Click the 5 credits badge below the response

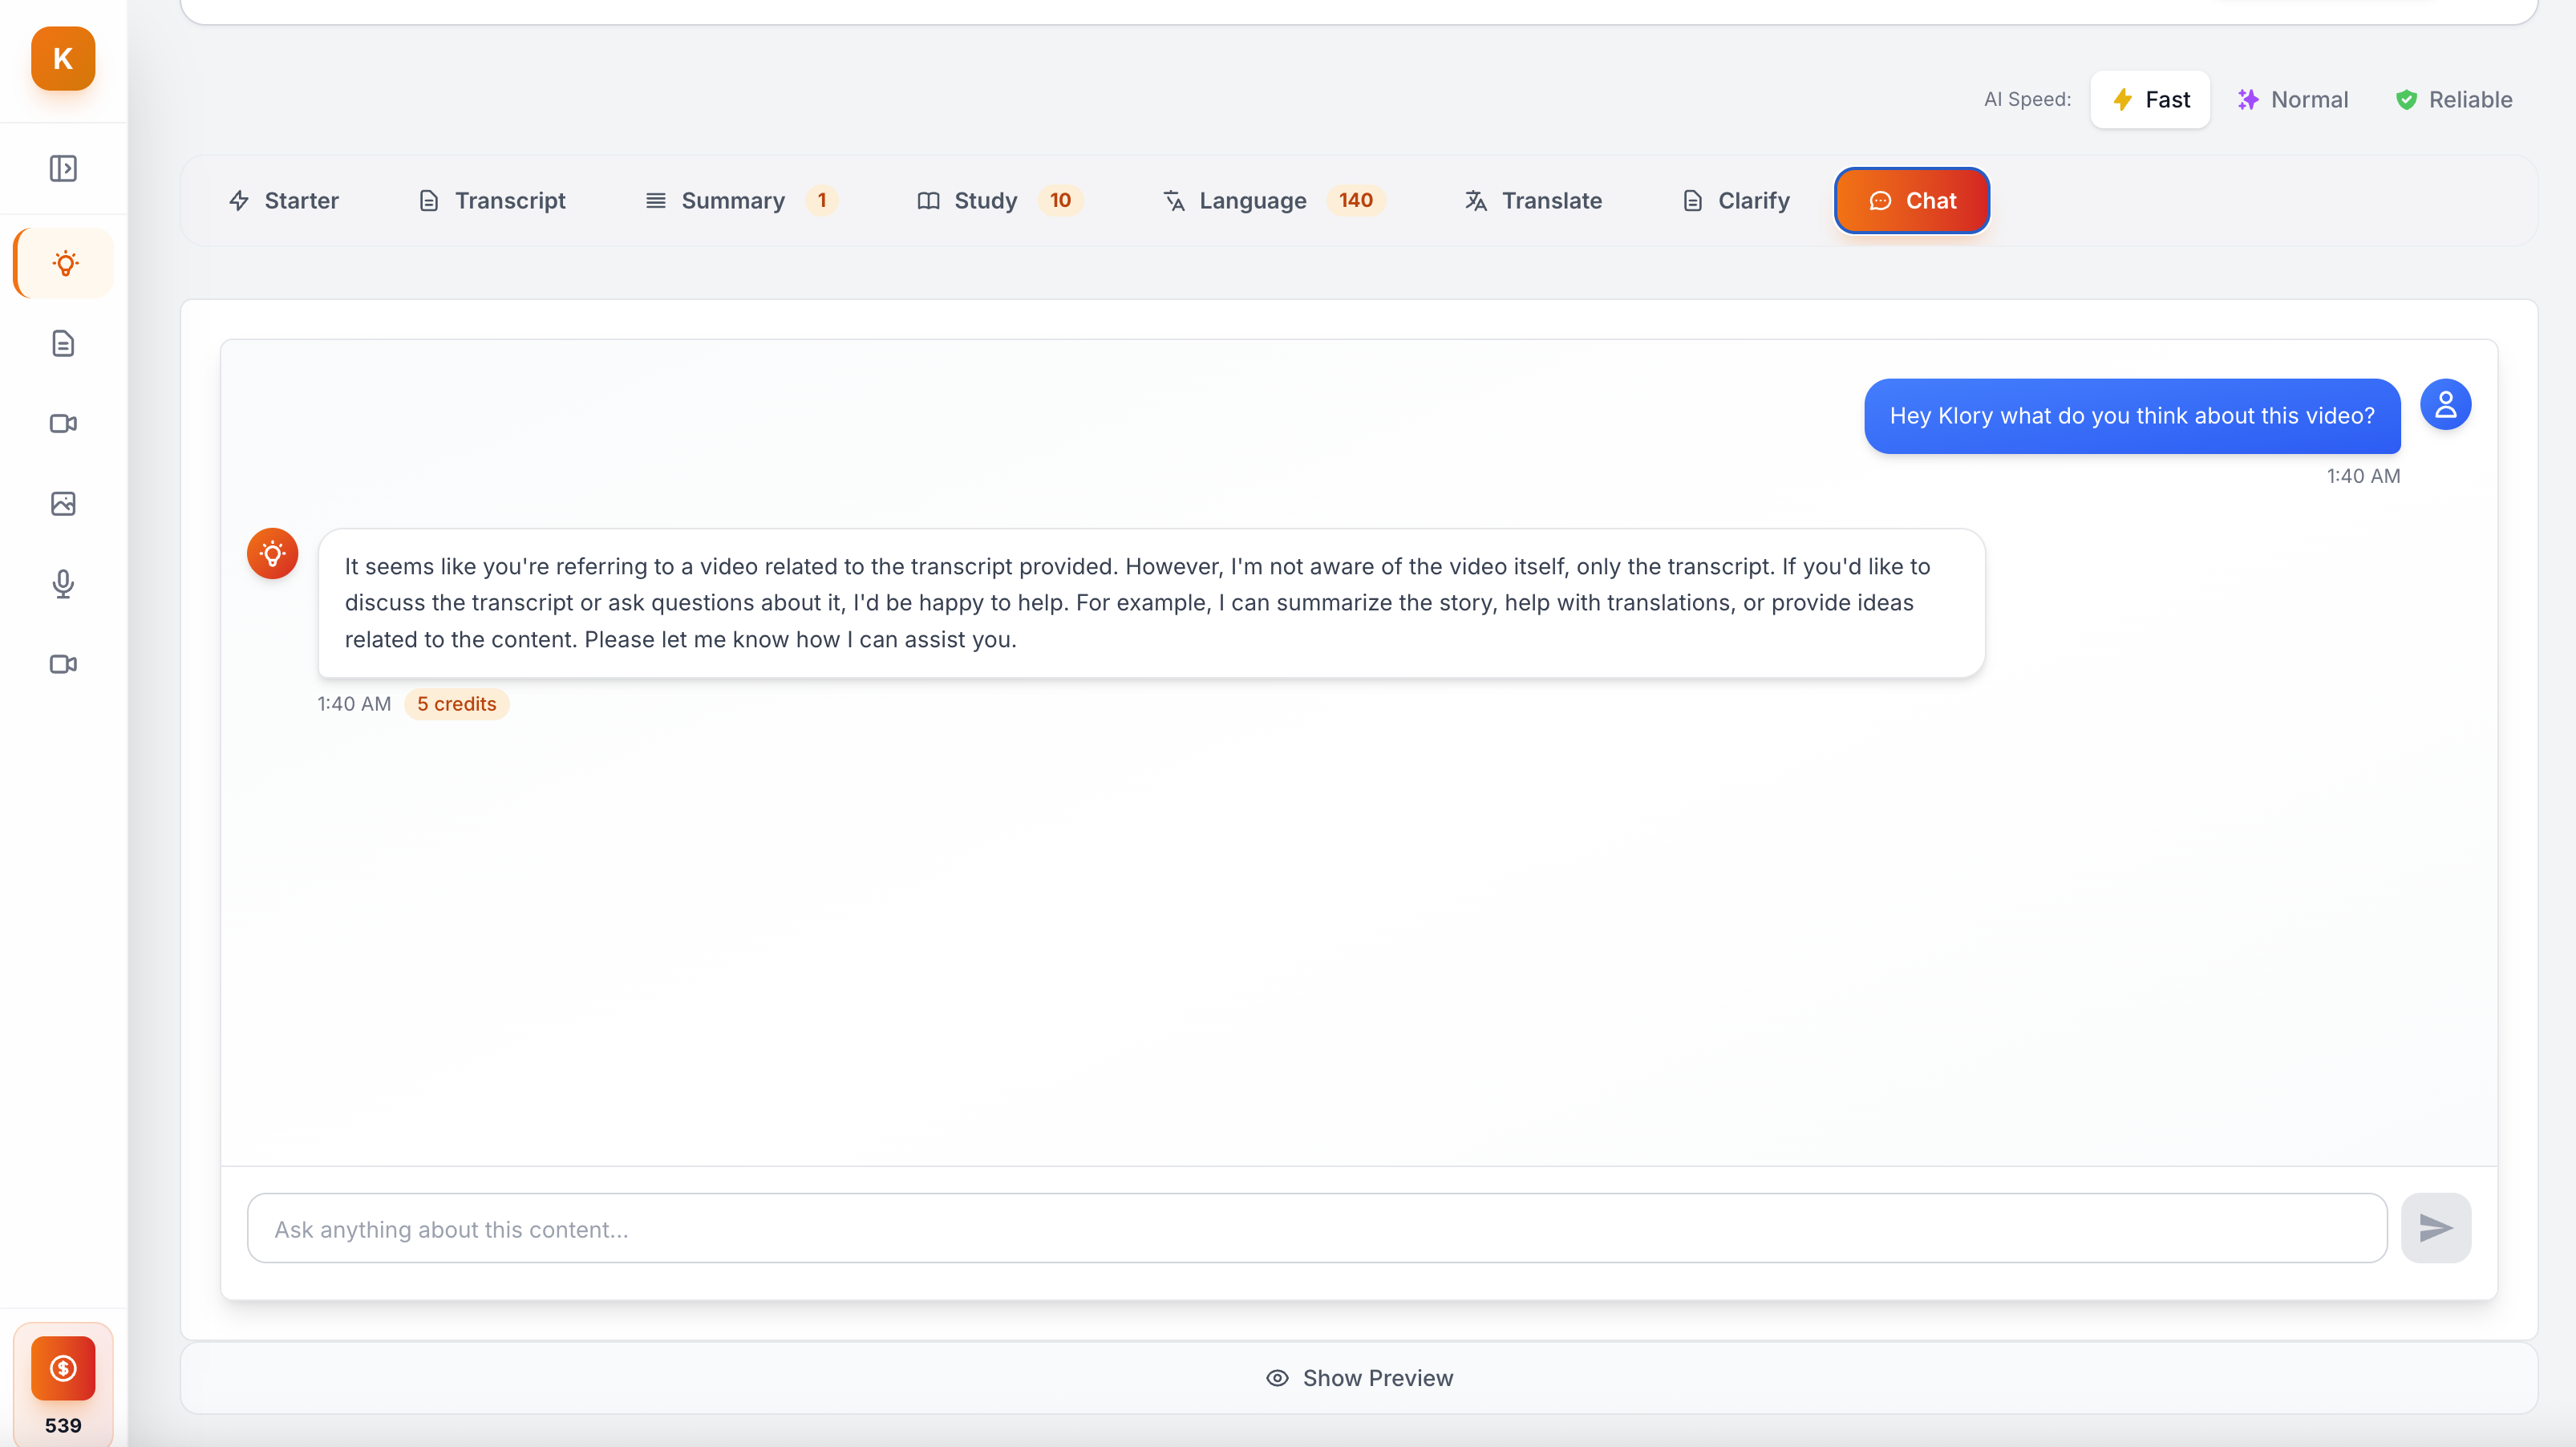tap(456, 703)
